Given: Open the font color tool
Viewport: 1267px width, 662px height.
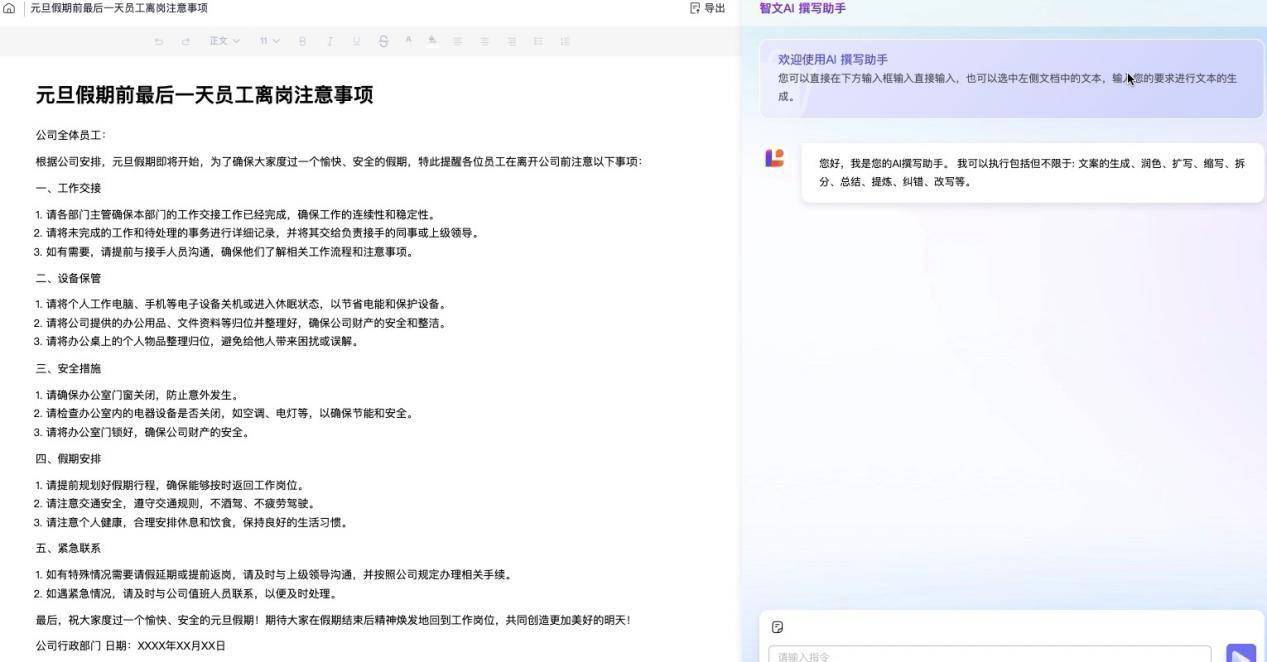Looking at the screenshot, I should [407, 41].
